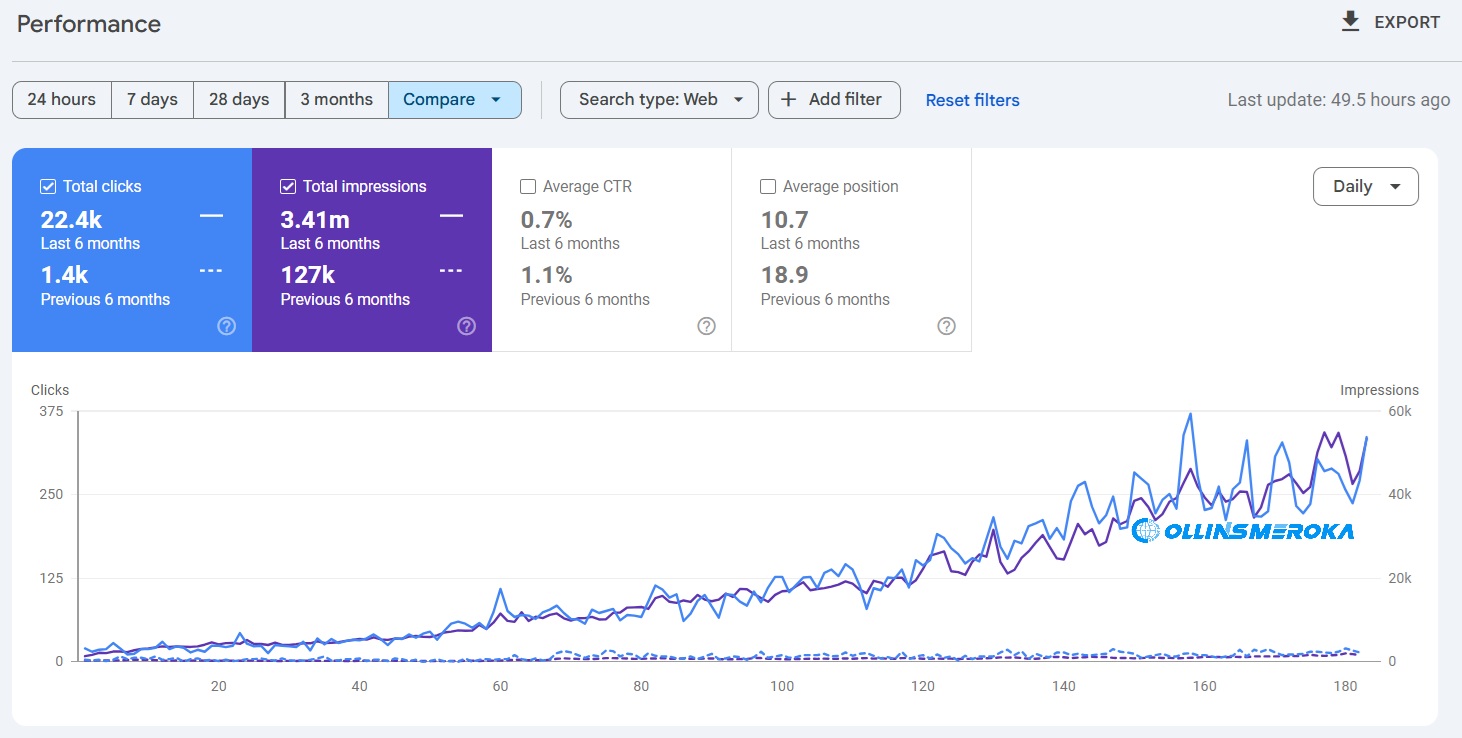The height and width of the screenshot is (738, 1462).
Task: Check the Average position checkbox
Action: [x=767, y=185]
